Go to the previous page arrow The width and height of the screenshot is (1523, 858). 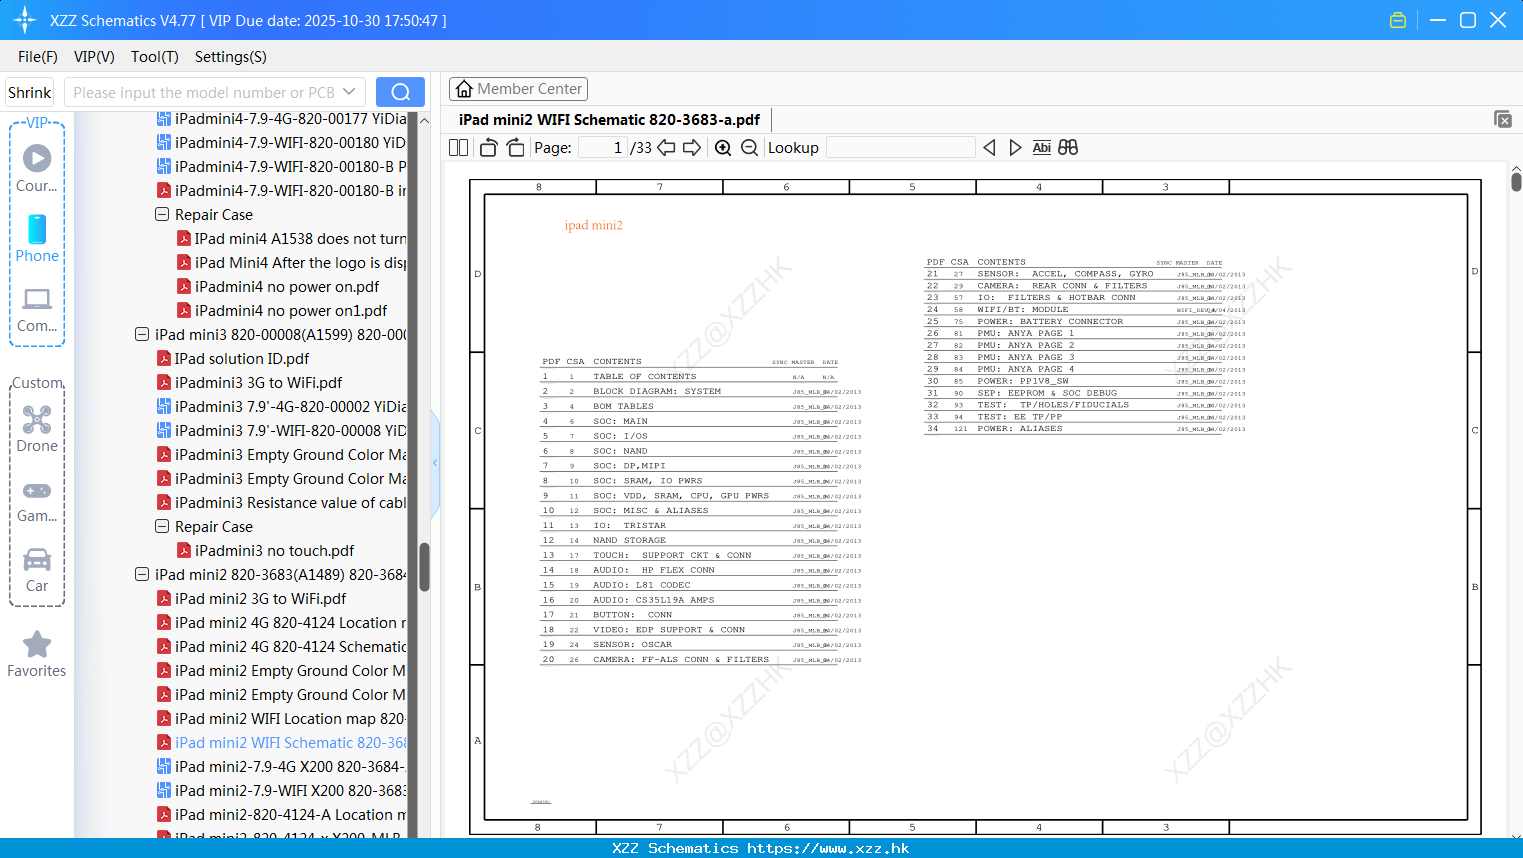[666, 148]
